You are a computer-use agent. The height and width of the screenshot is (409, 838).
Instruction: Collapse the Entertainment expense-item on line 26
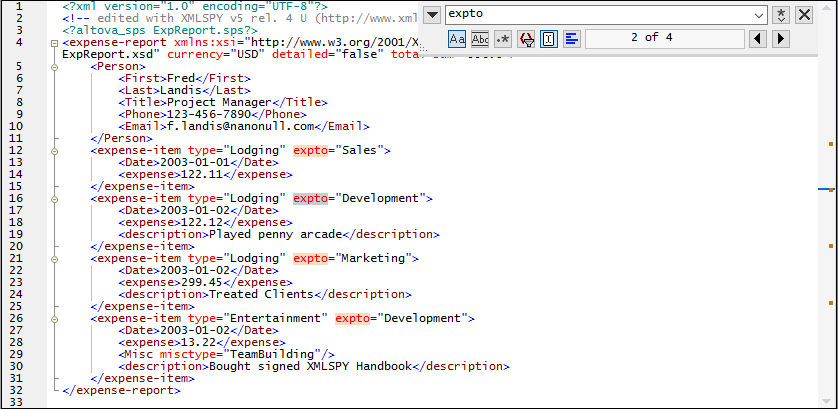click(54, 319)
